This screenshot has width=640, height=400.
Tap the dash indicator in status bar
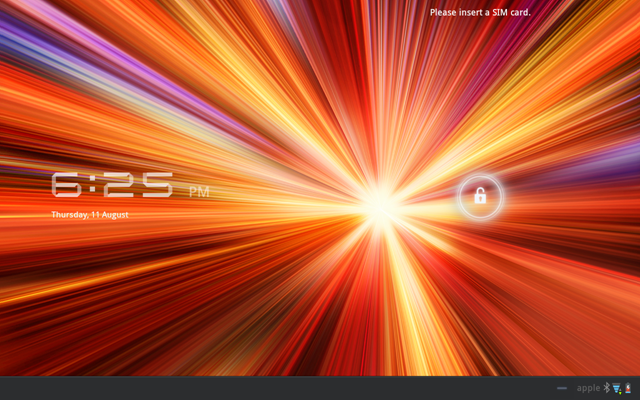562,388
